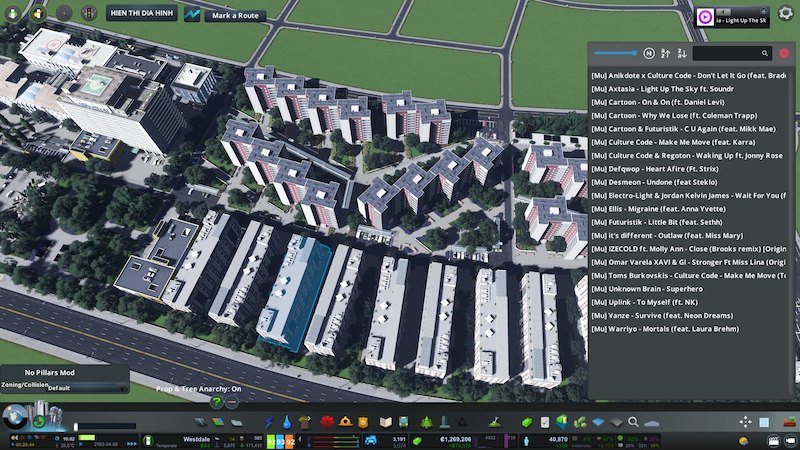This screenshot has height=450, width=800.
Task: Click the traffic lights tool icon
Action: [x=89, y=14]
